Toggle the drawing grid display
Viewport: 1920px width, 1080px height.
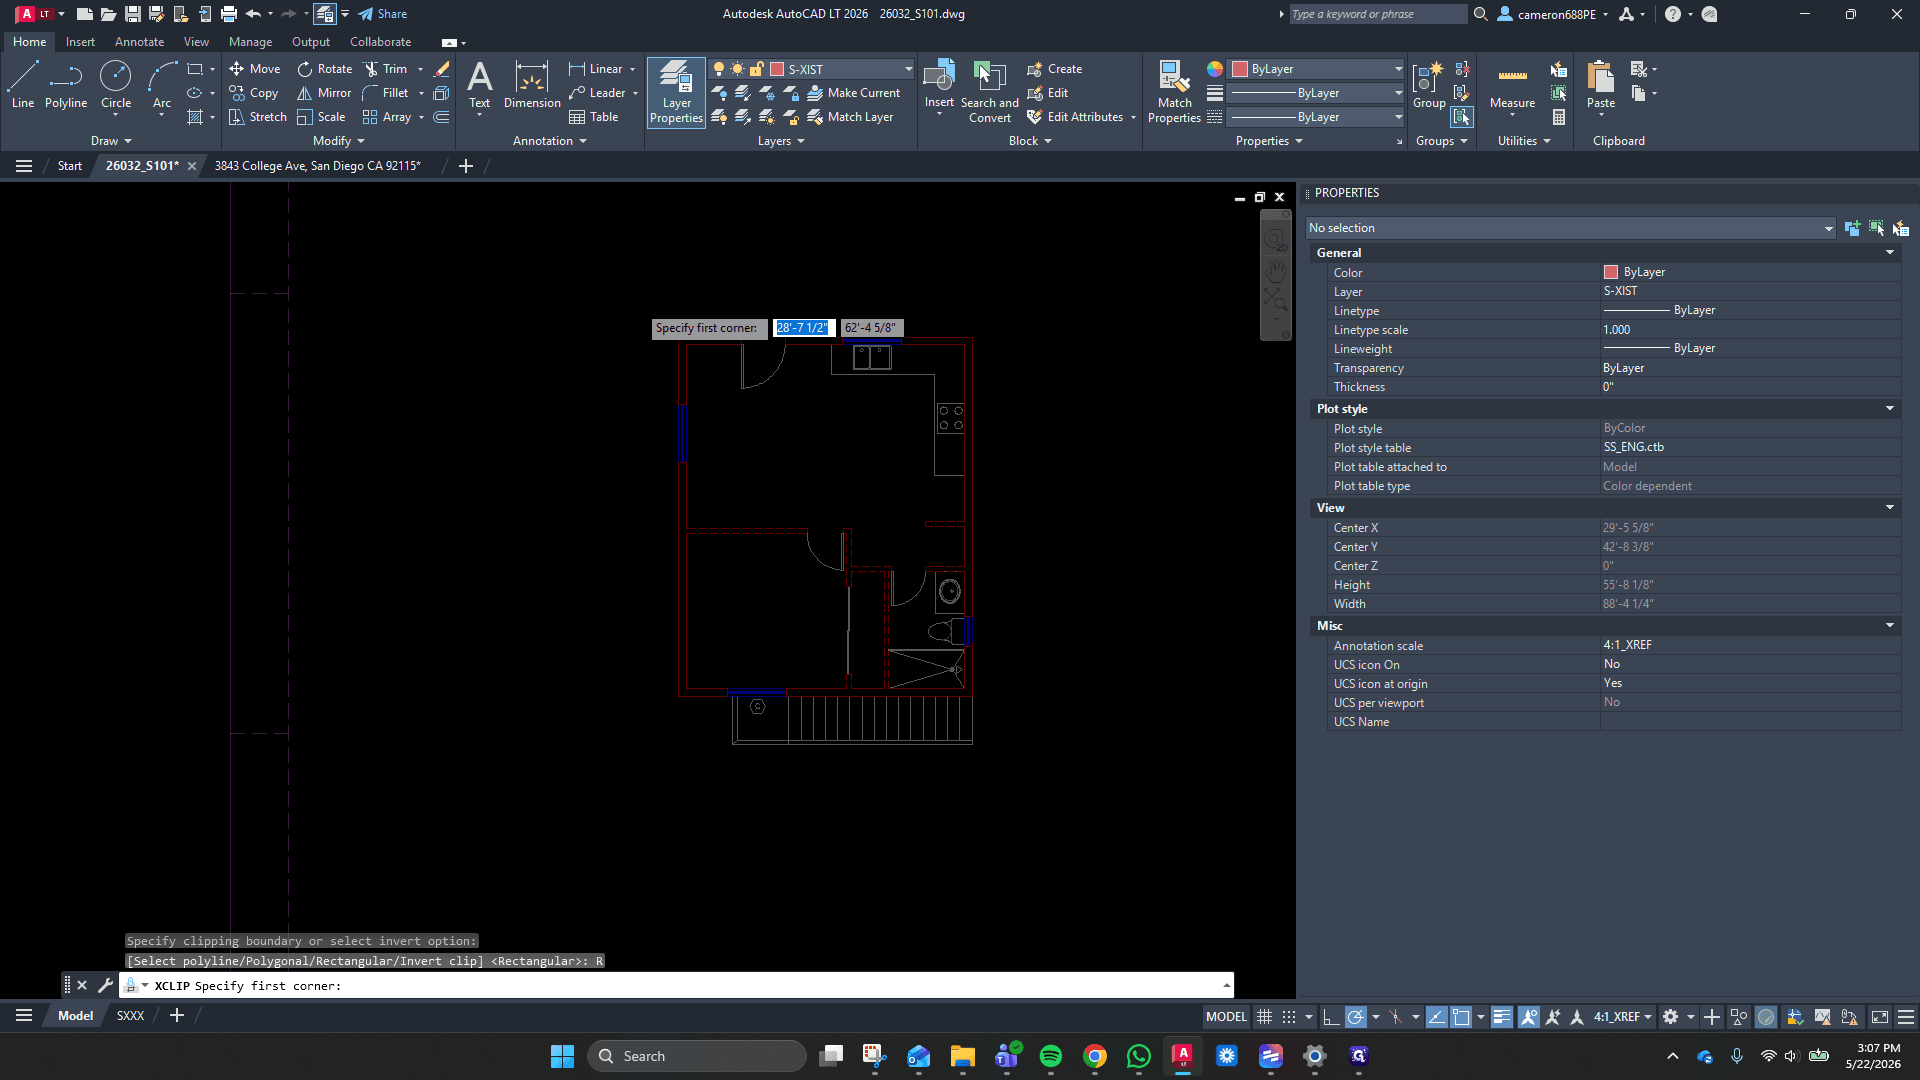click(1265, 1017)
